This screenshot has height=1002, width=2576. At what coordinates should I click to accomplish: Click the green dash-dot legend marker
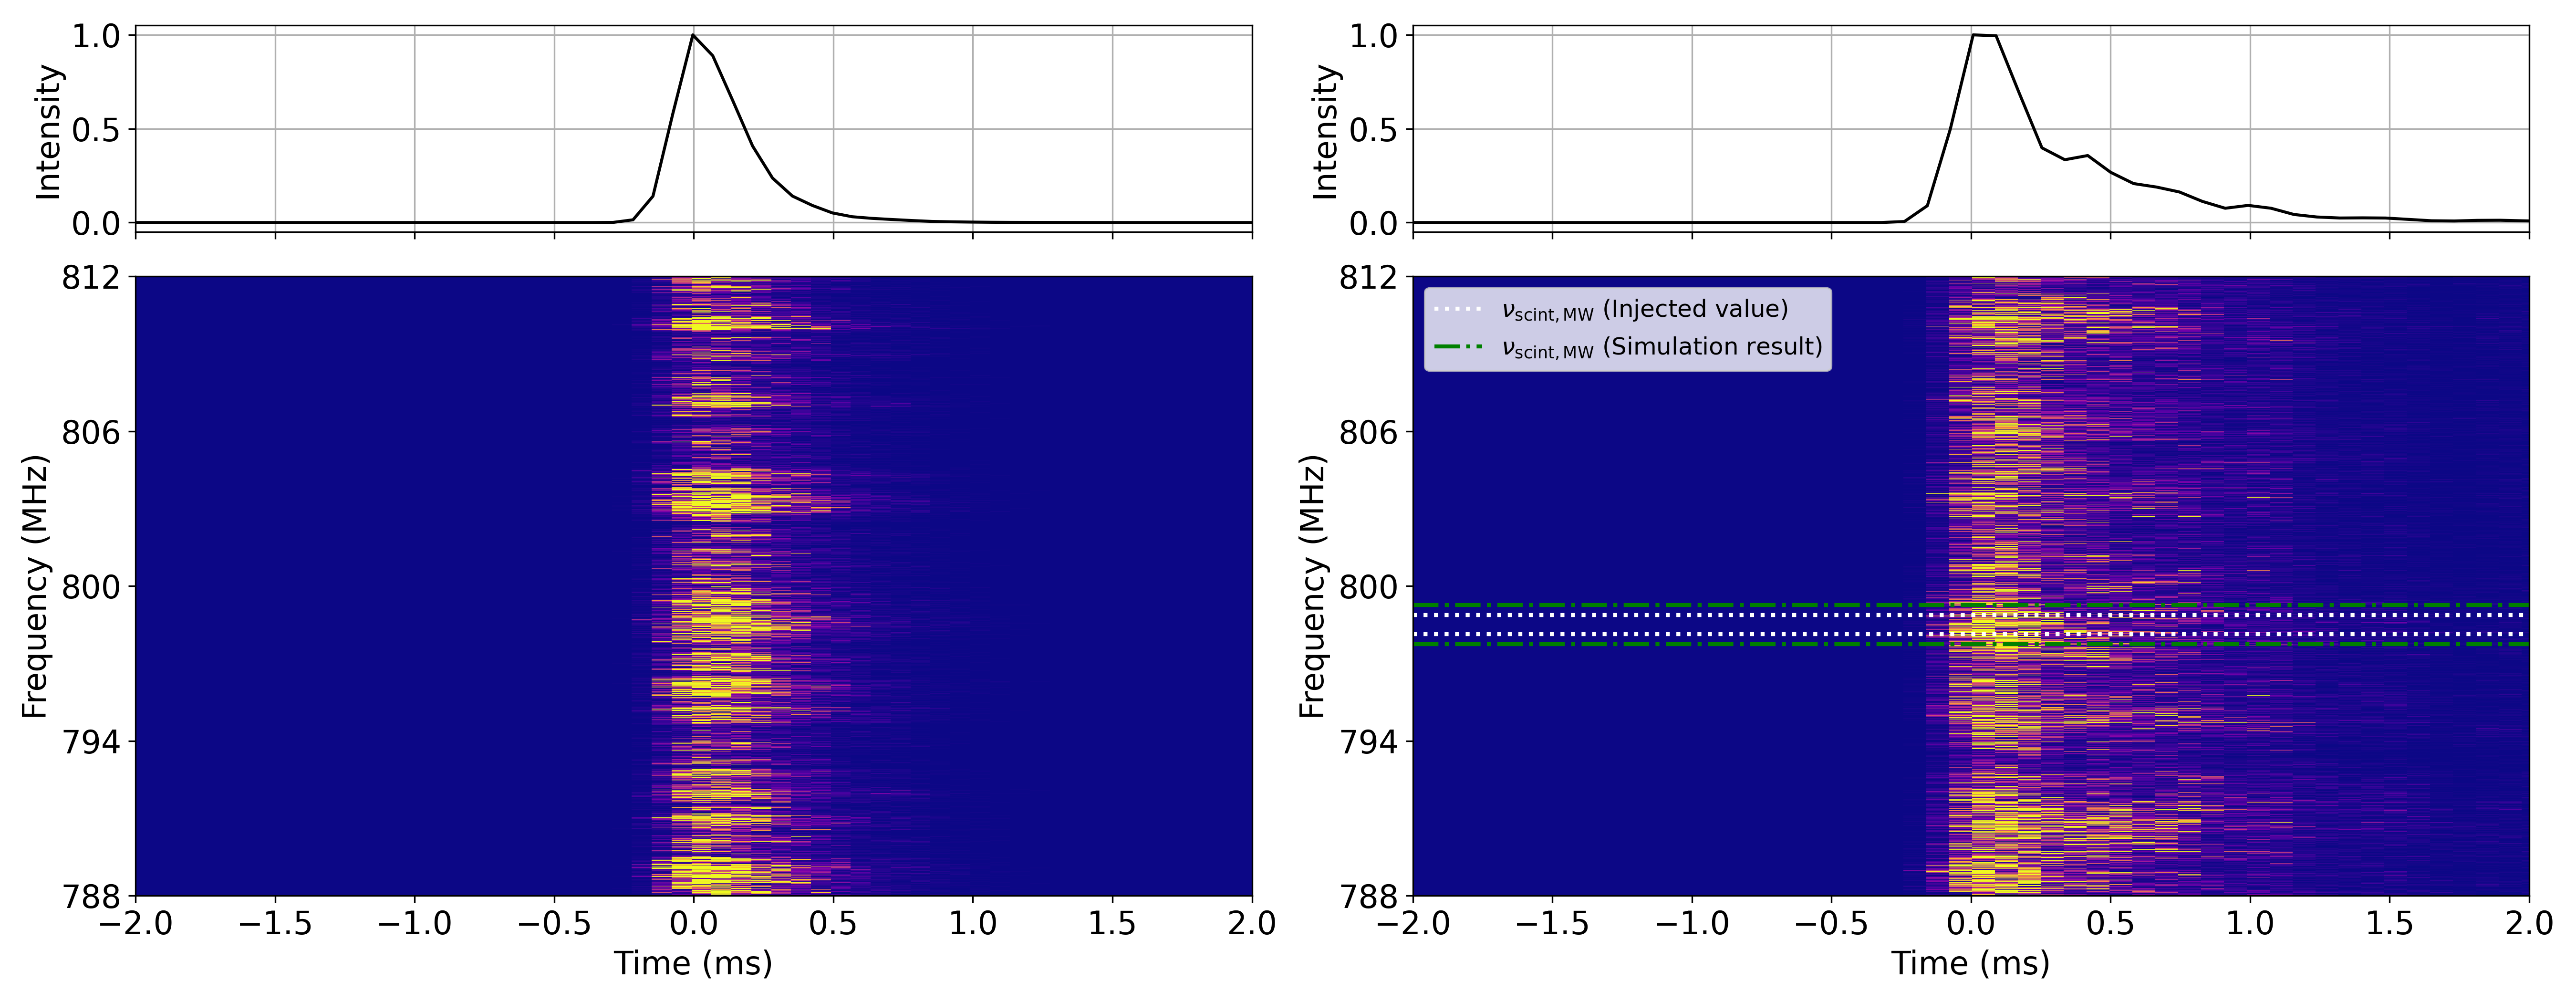pos(1458,347)
